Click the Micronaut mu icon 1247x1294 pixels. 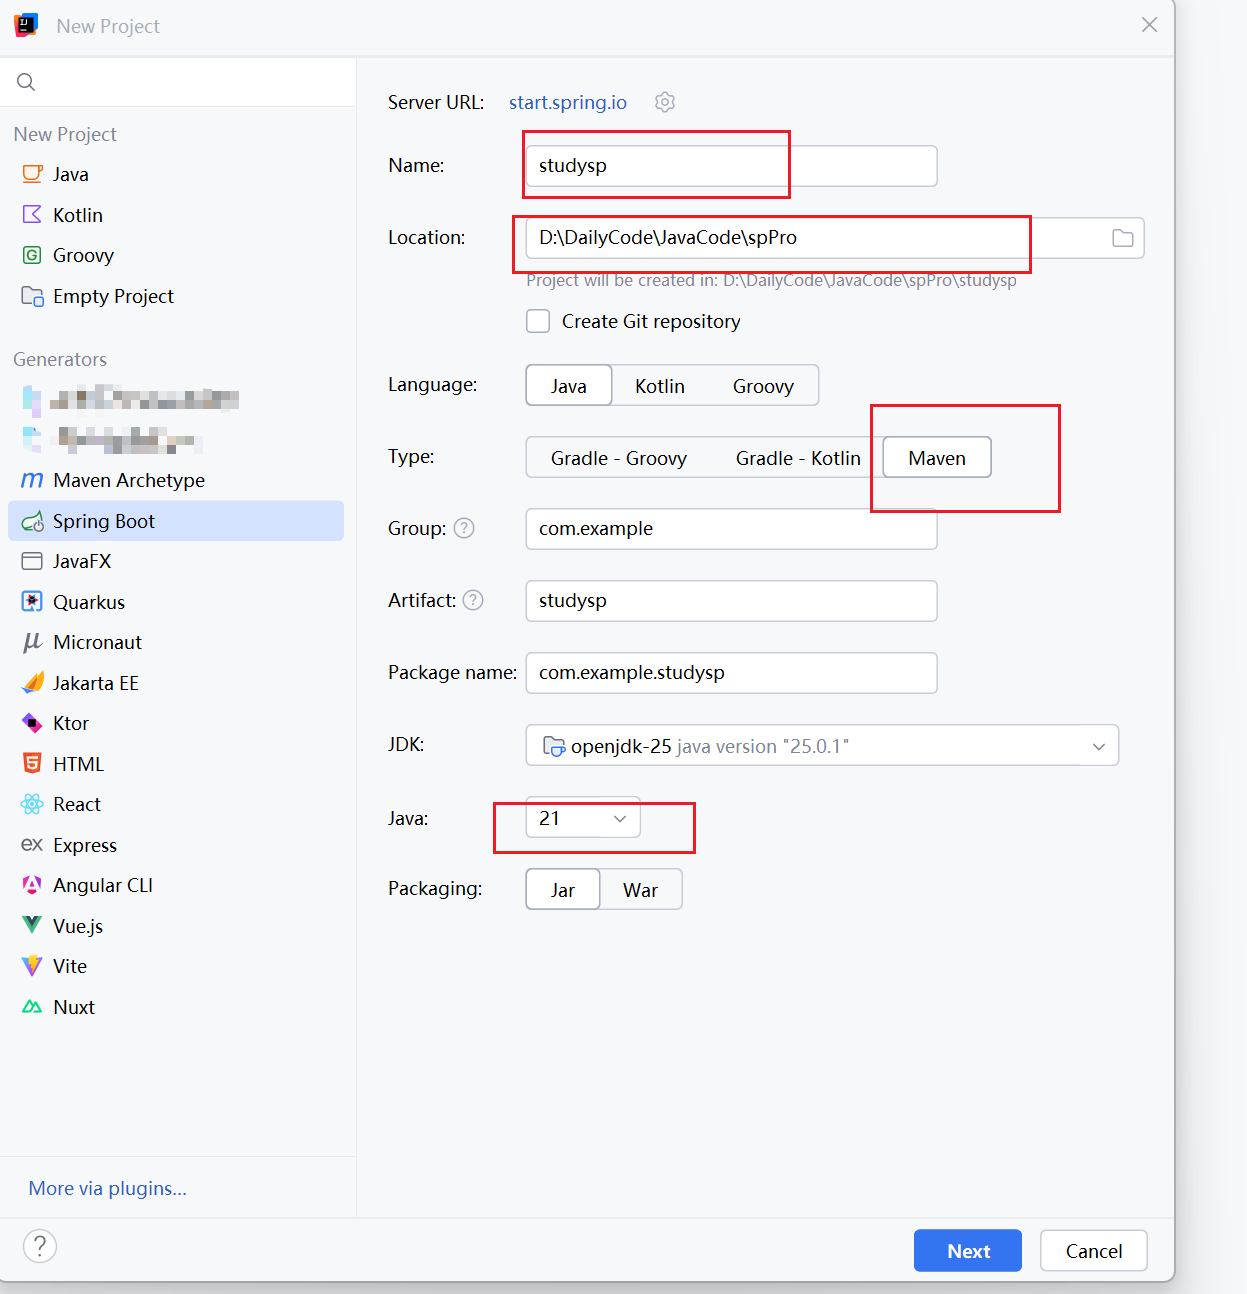33,642
